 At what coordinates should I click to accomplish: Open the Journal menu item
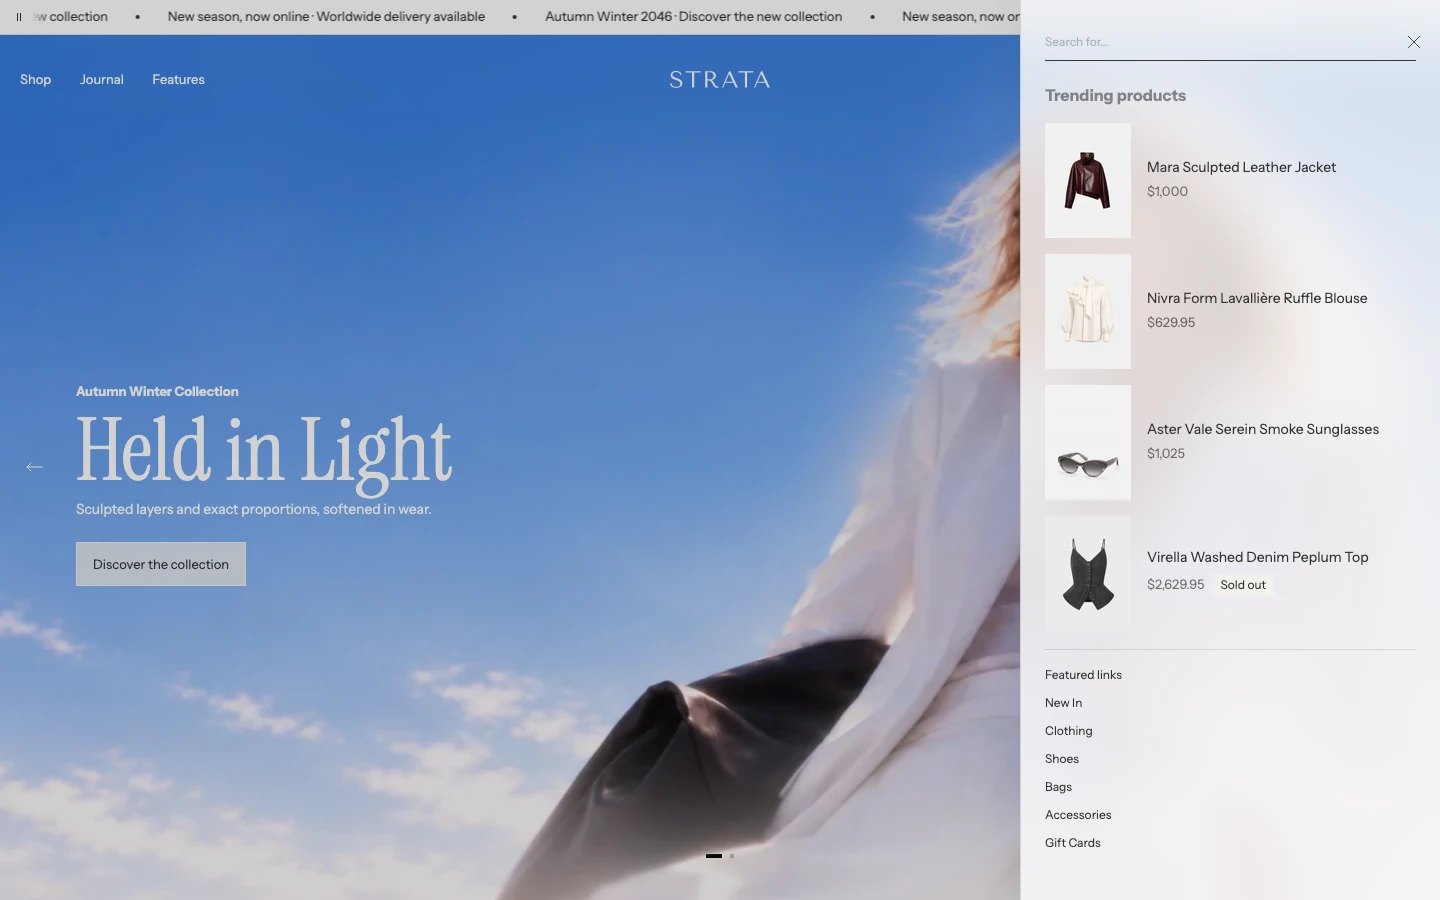click(x=102, y=79)
